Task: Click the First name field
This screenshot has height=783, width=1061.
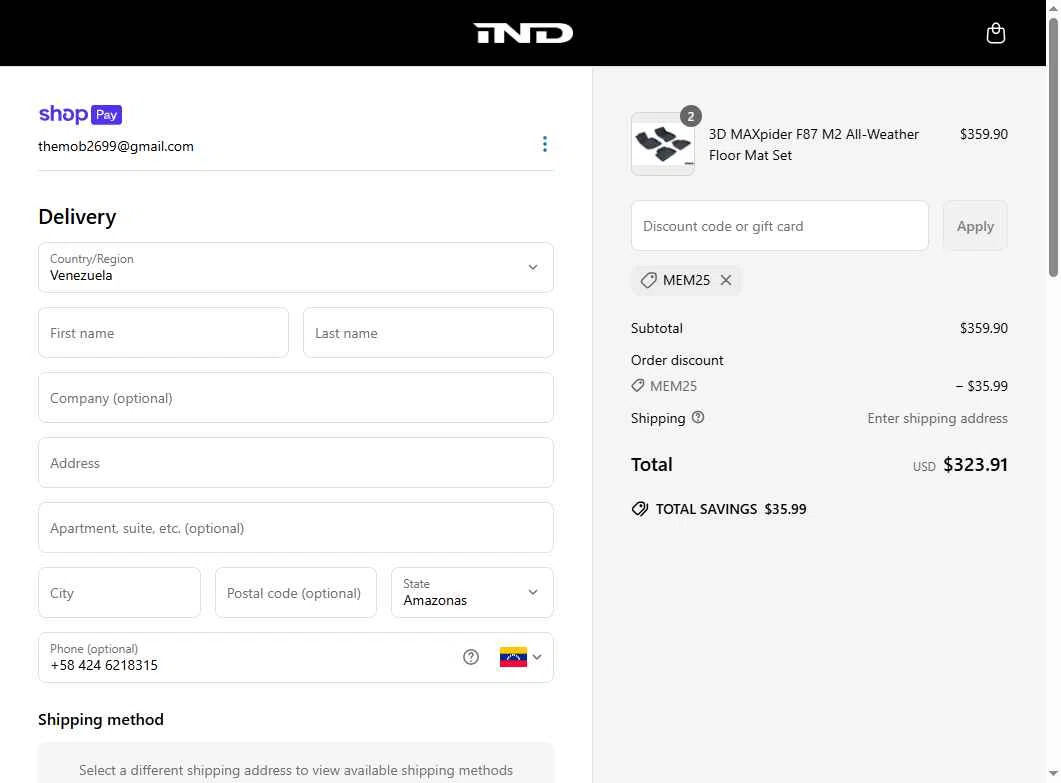Action: [163, 333]
